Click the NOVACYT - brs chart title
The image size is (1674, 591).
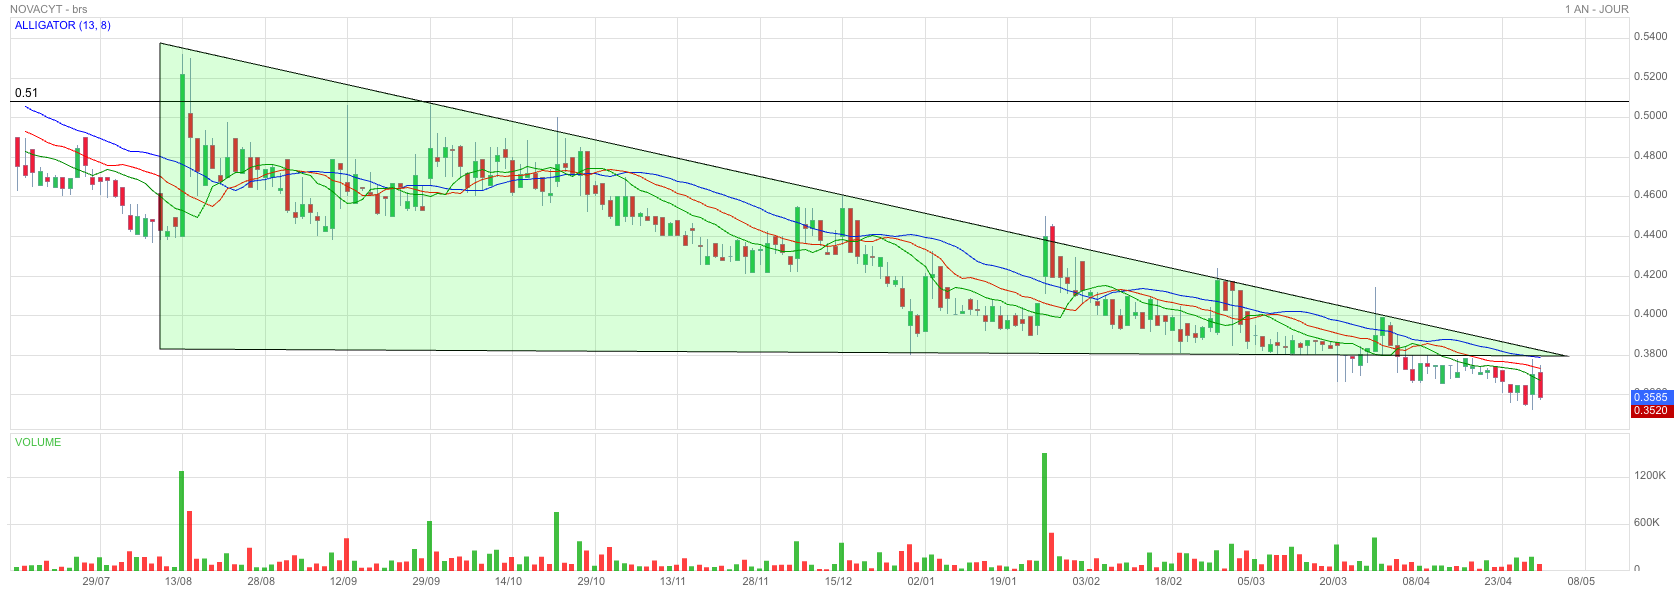pos(49,9)
